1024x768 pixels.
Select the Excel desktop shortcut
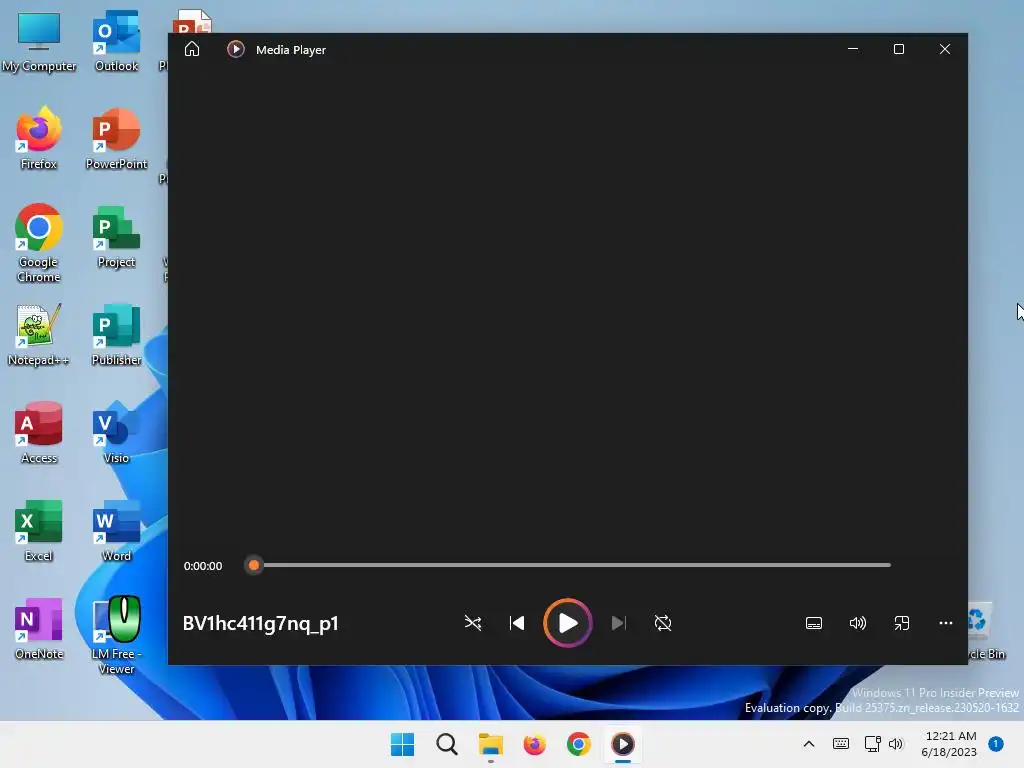coord(39,531)
